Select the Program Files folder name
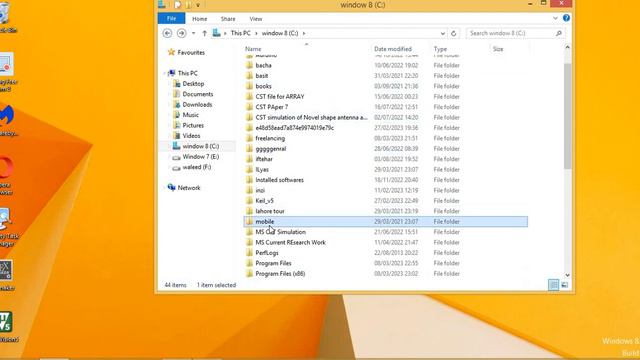640x360 pixels. [x=273, y=263]
